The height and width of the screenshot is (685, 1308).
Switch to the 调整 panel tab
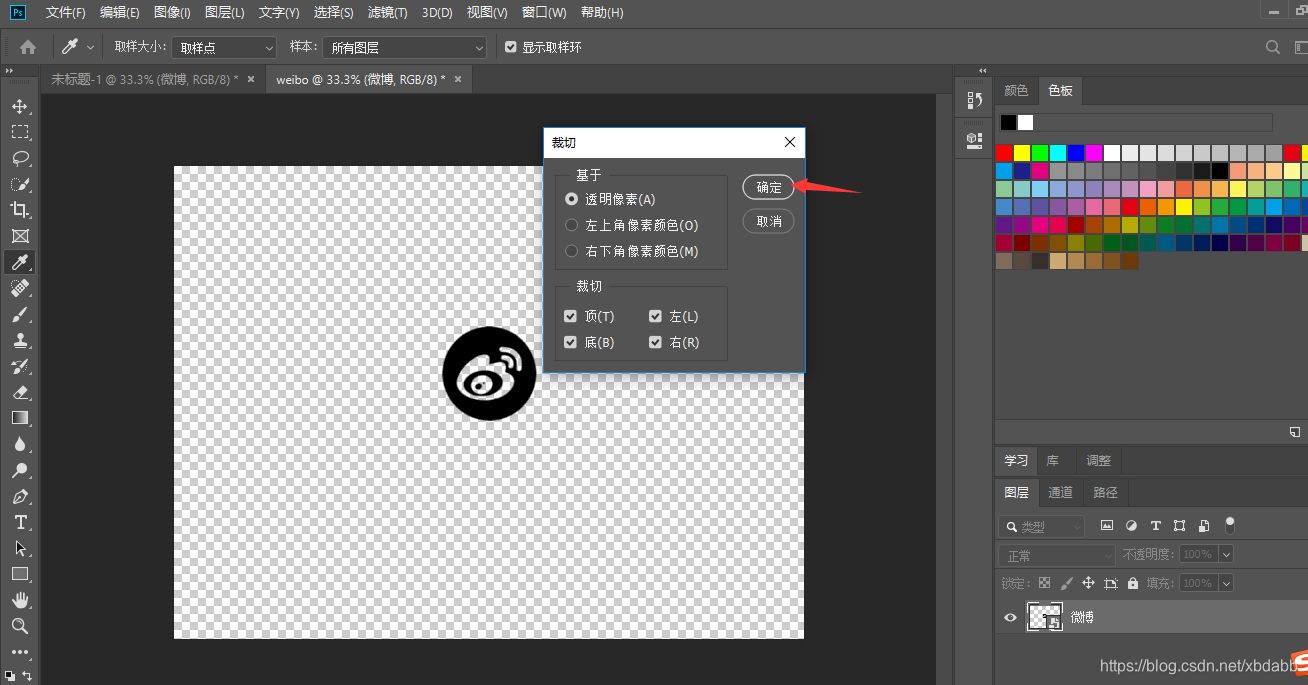[1098, 461]
